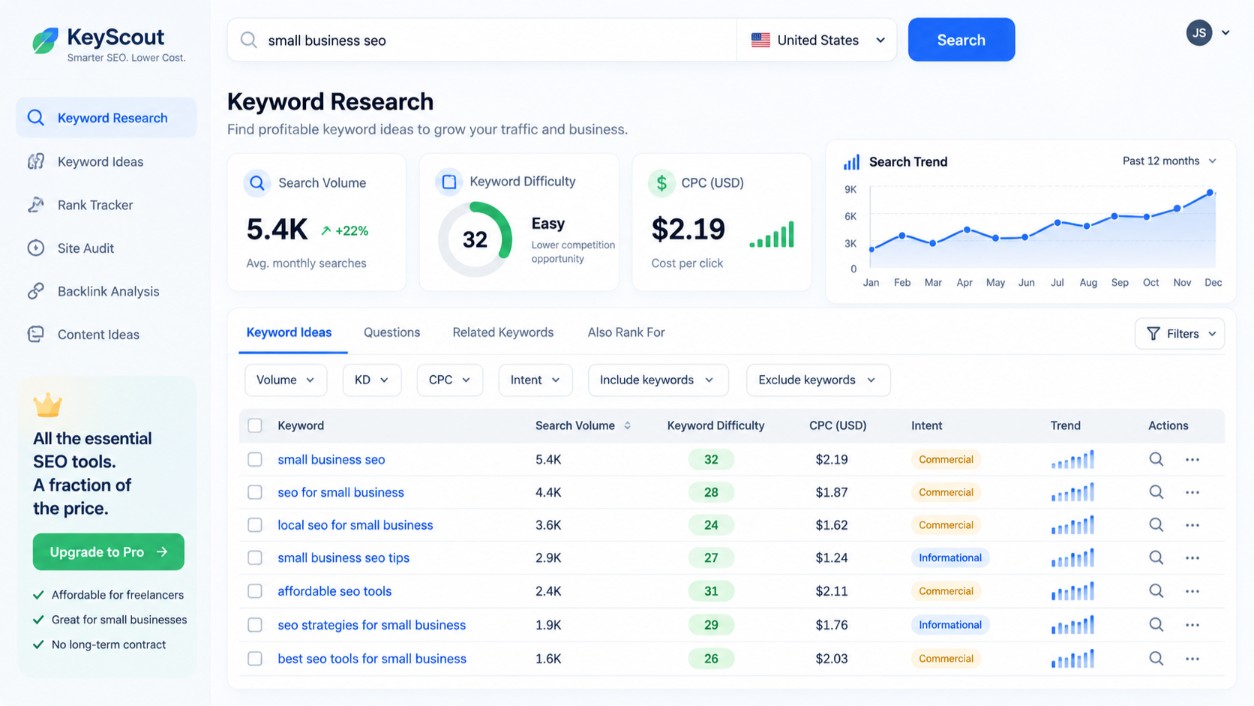Click the Keyword Difficulty 32 progress ring

pyautogui.click(x=475, y=239)
